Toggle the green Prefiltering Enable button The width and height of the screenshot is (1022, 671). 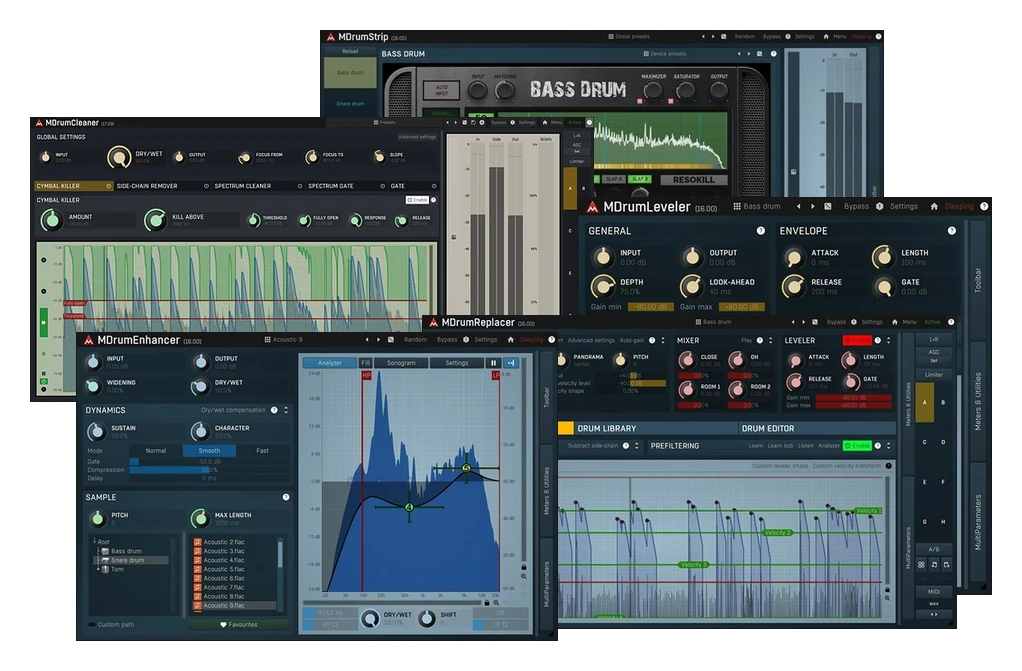[857, 446]
